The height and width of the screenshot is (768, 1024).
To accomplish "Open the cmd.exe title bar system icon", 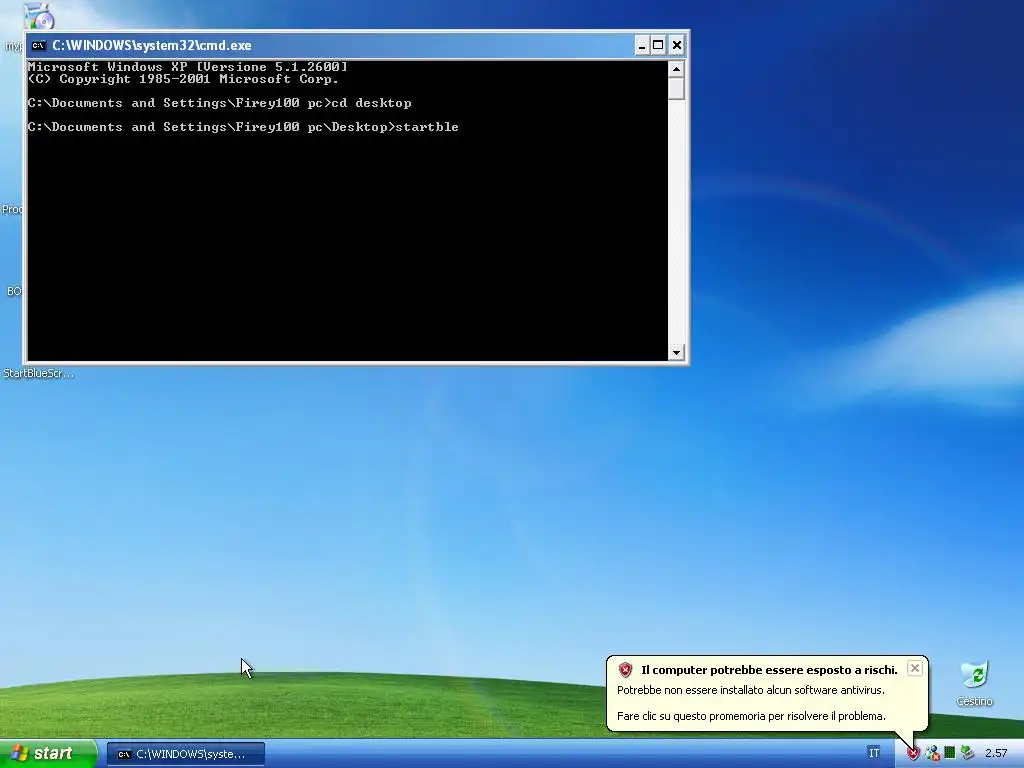I will (x=39, y=45).
